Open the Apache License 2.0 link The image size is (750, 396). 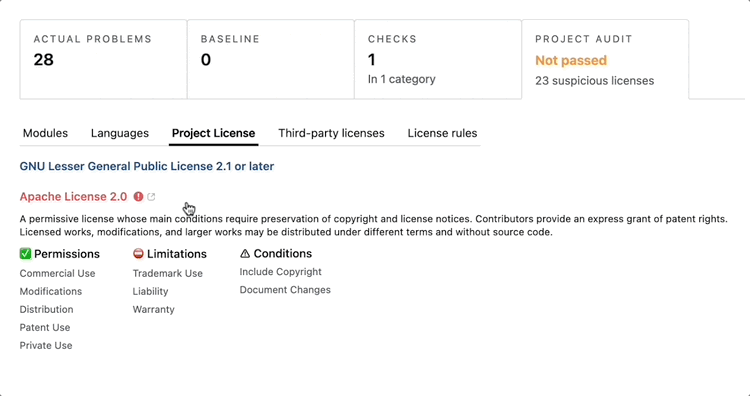pos(73,197)
